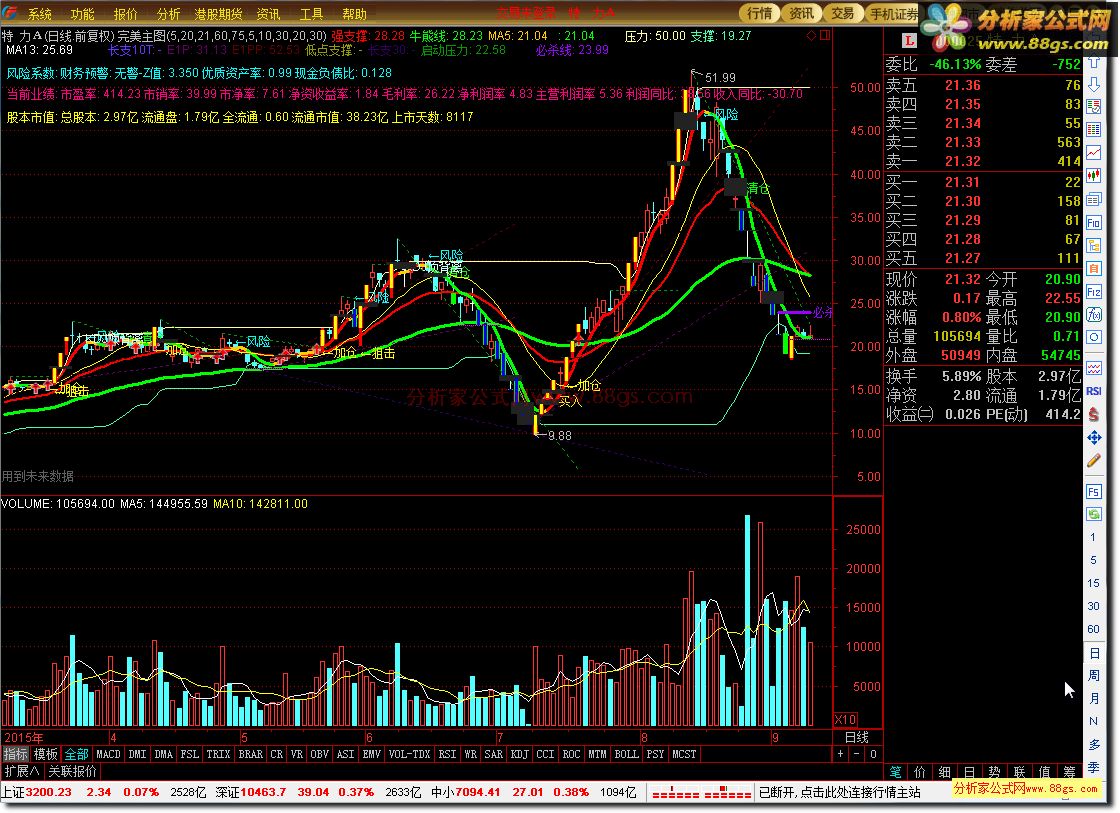The image size is (1120, 813).
Task: Open the 帮助 menu
Action: coord(354,14)
